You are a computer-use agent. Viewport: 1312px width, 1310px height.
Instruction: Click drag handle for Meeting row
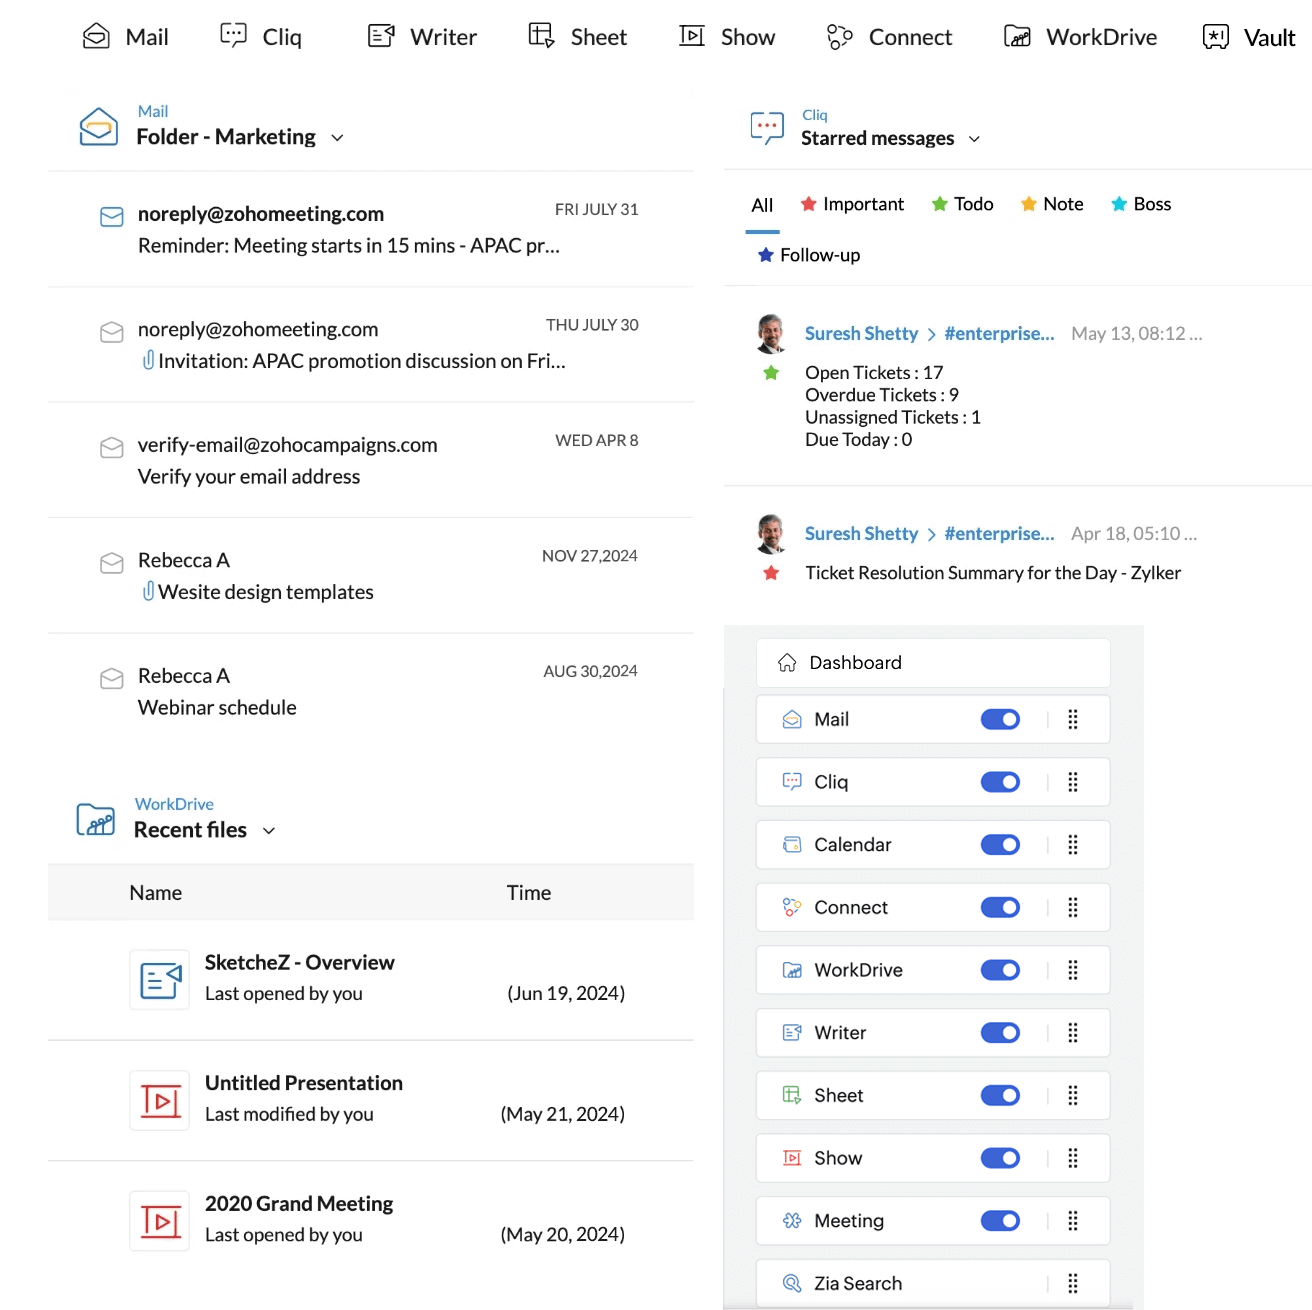coord(1073,1221)
